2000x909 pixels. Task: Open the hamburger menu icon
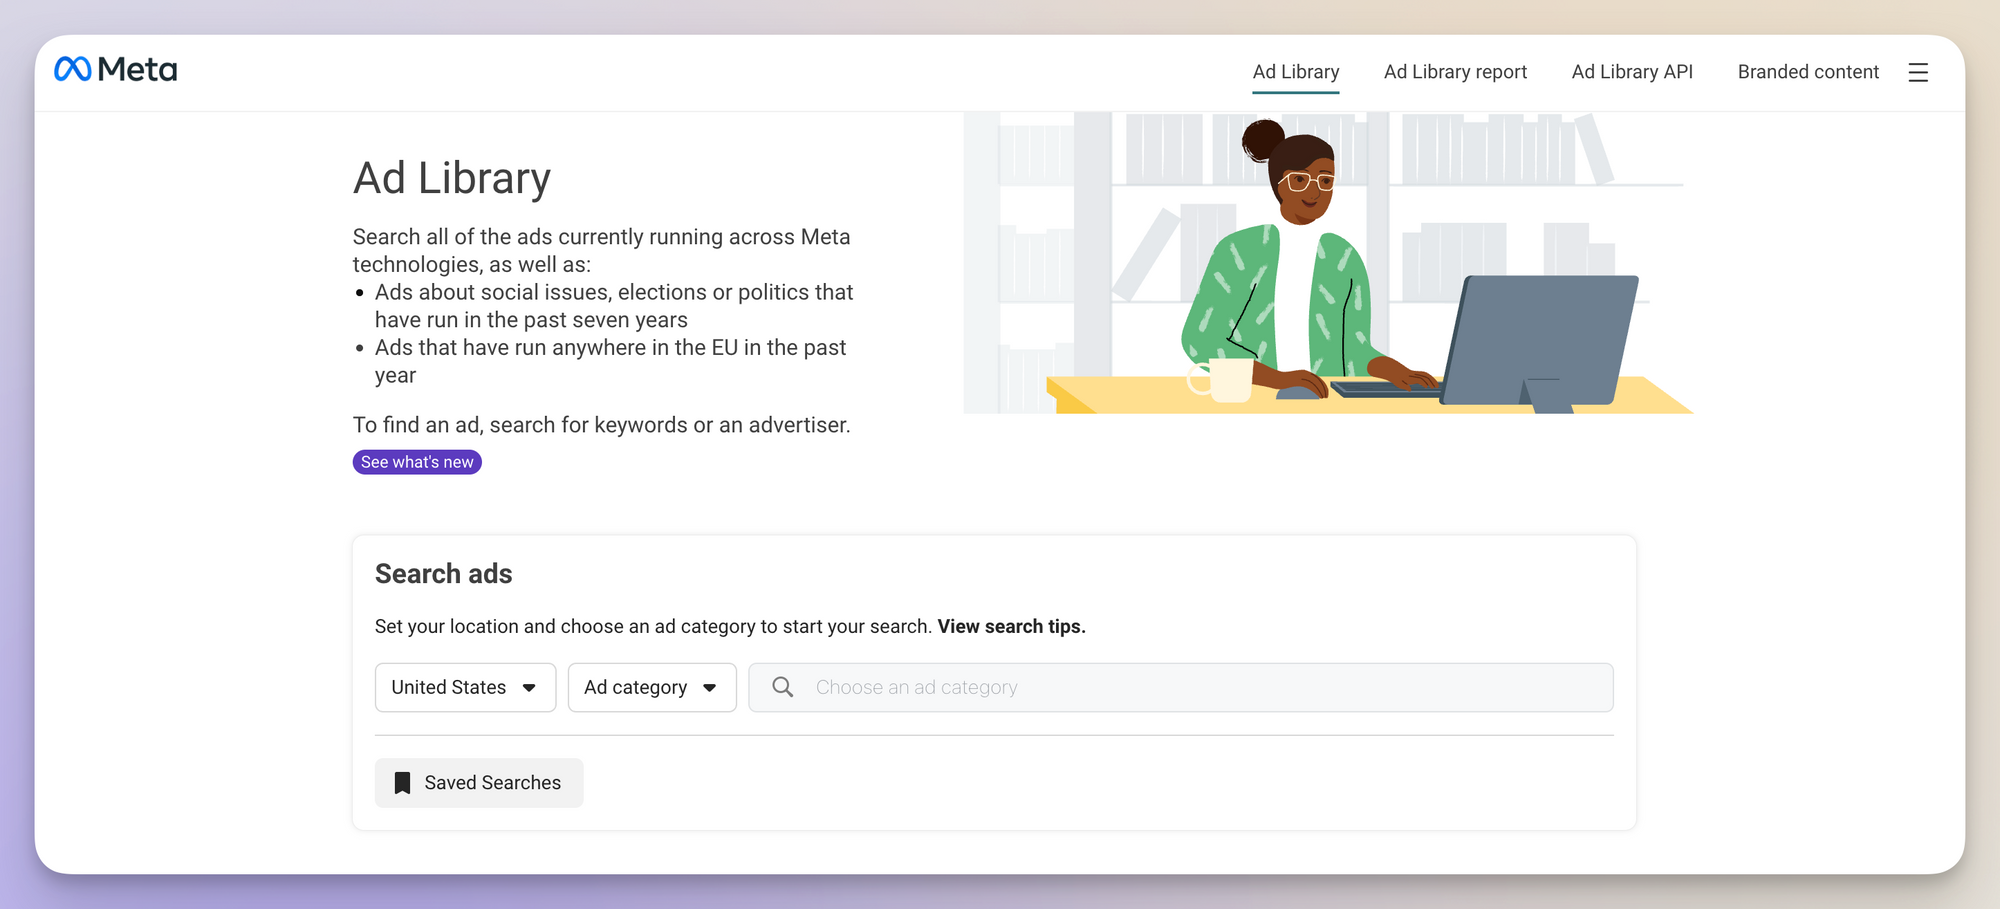tap(1917, 72)
